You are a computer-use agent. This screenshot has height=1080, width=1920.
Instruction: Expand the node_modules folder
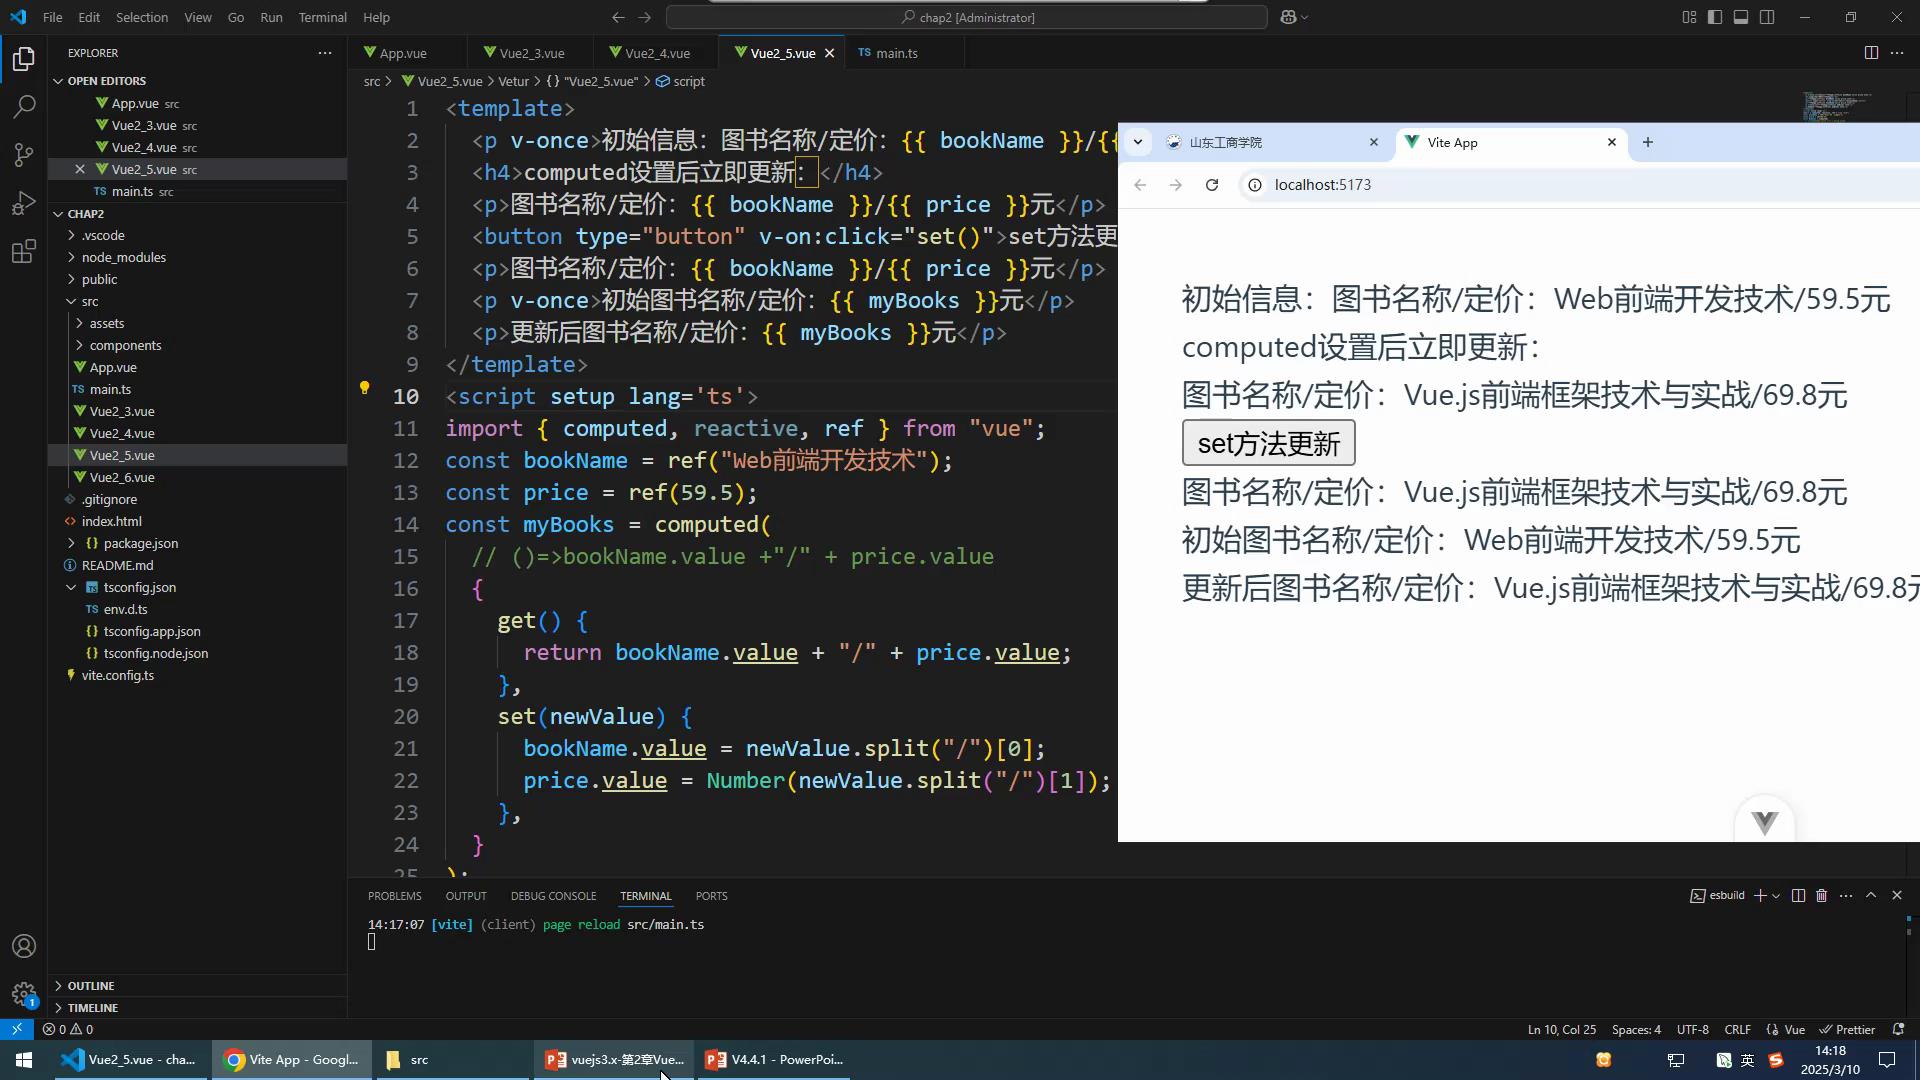[123, 257]
